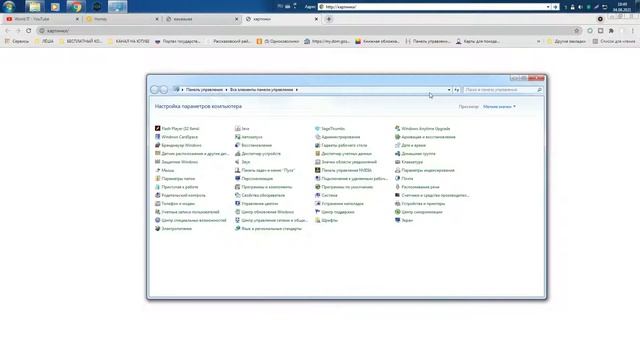The height and width of the screenshot is (360, 640).
Task: Open Windows Explorer from taskbar
Action: [34, 7]
